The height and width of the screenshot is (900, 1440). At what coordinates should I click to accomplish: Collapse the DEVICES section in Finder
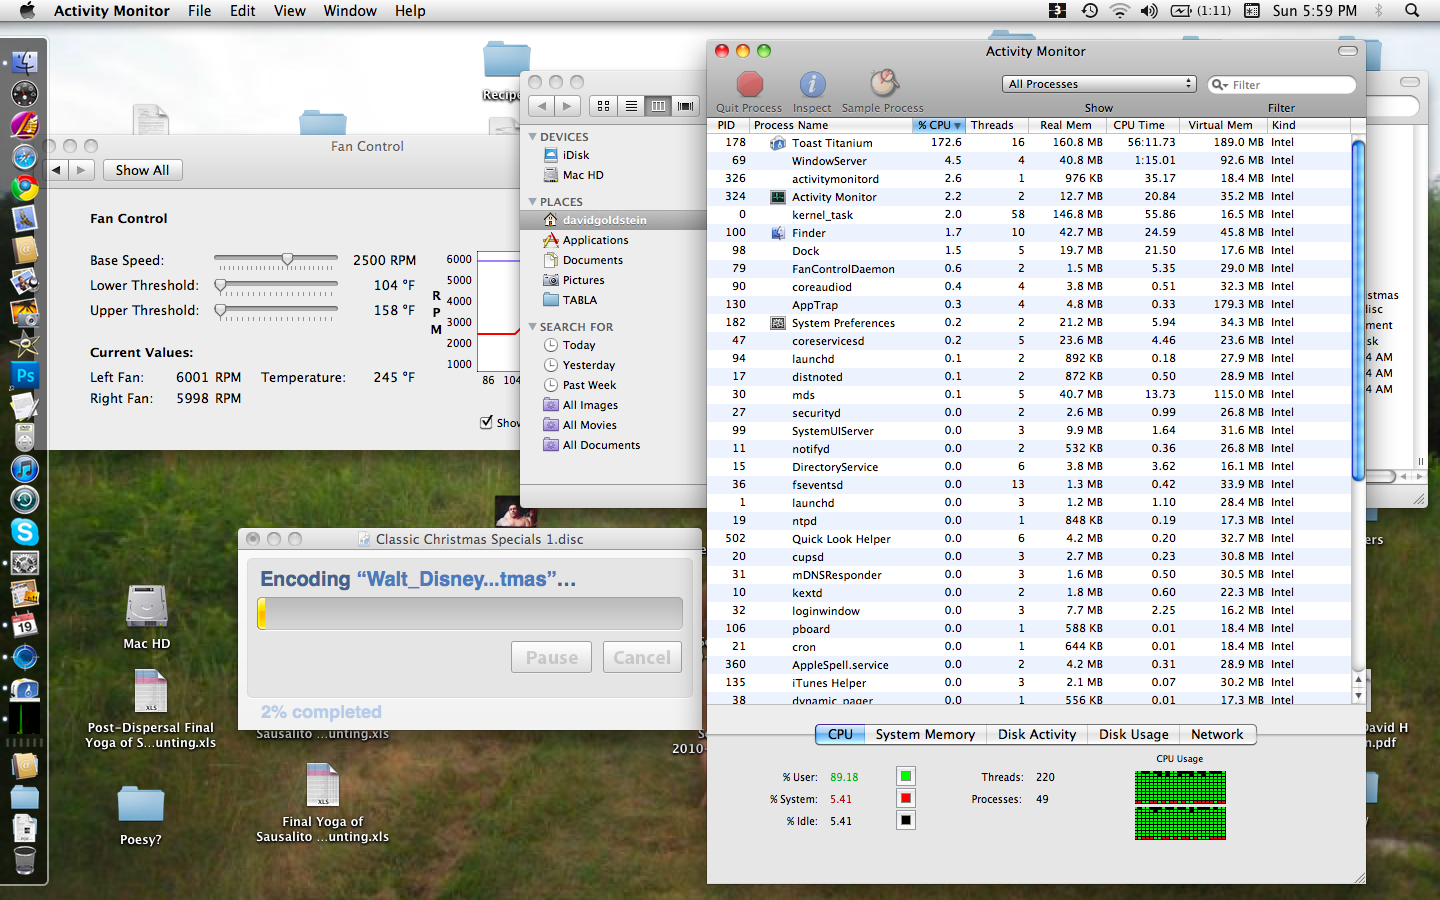(533, 137)
